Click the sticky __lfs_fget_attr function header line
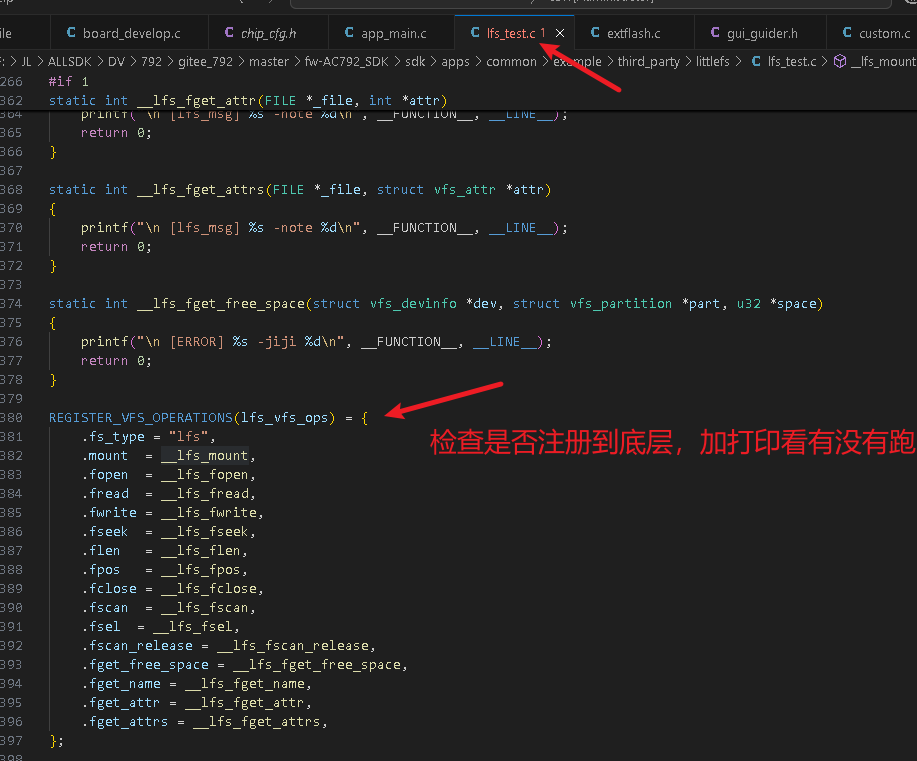 tap(248, 101)
